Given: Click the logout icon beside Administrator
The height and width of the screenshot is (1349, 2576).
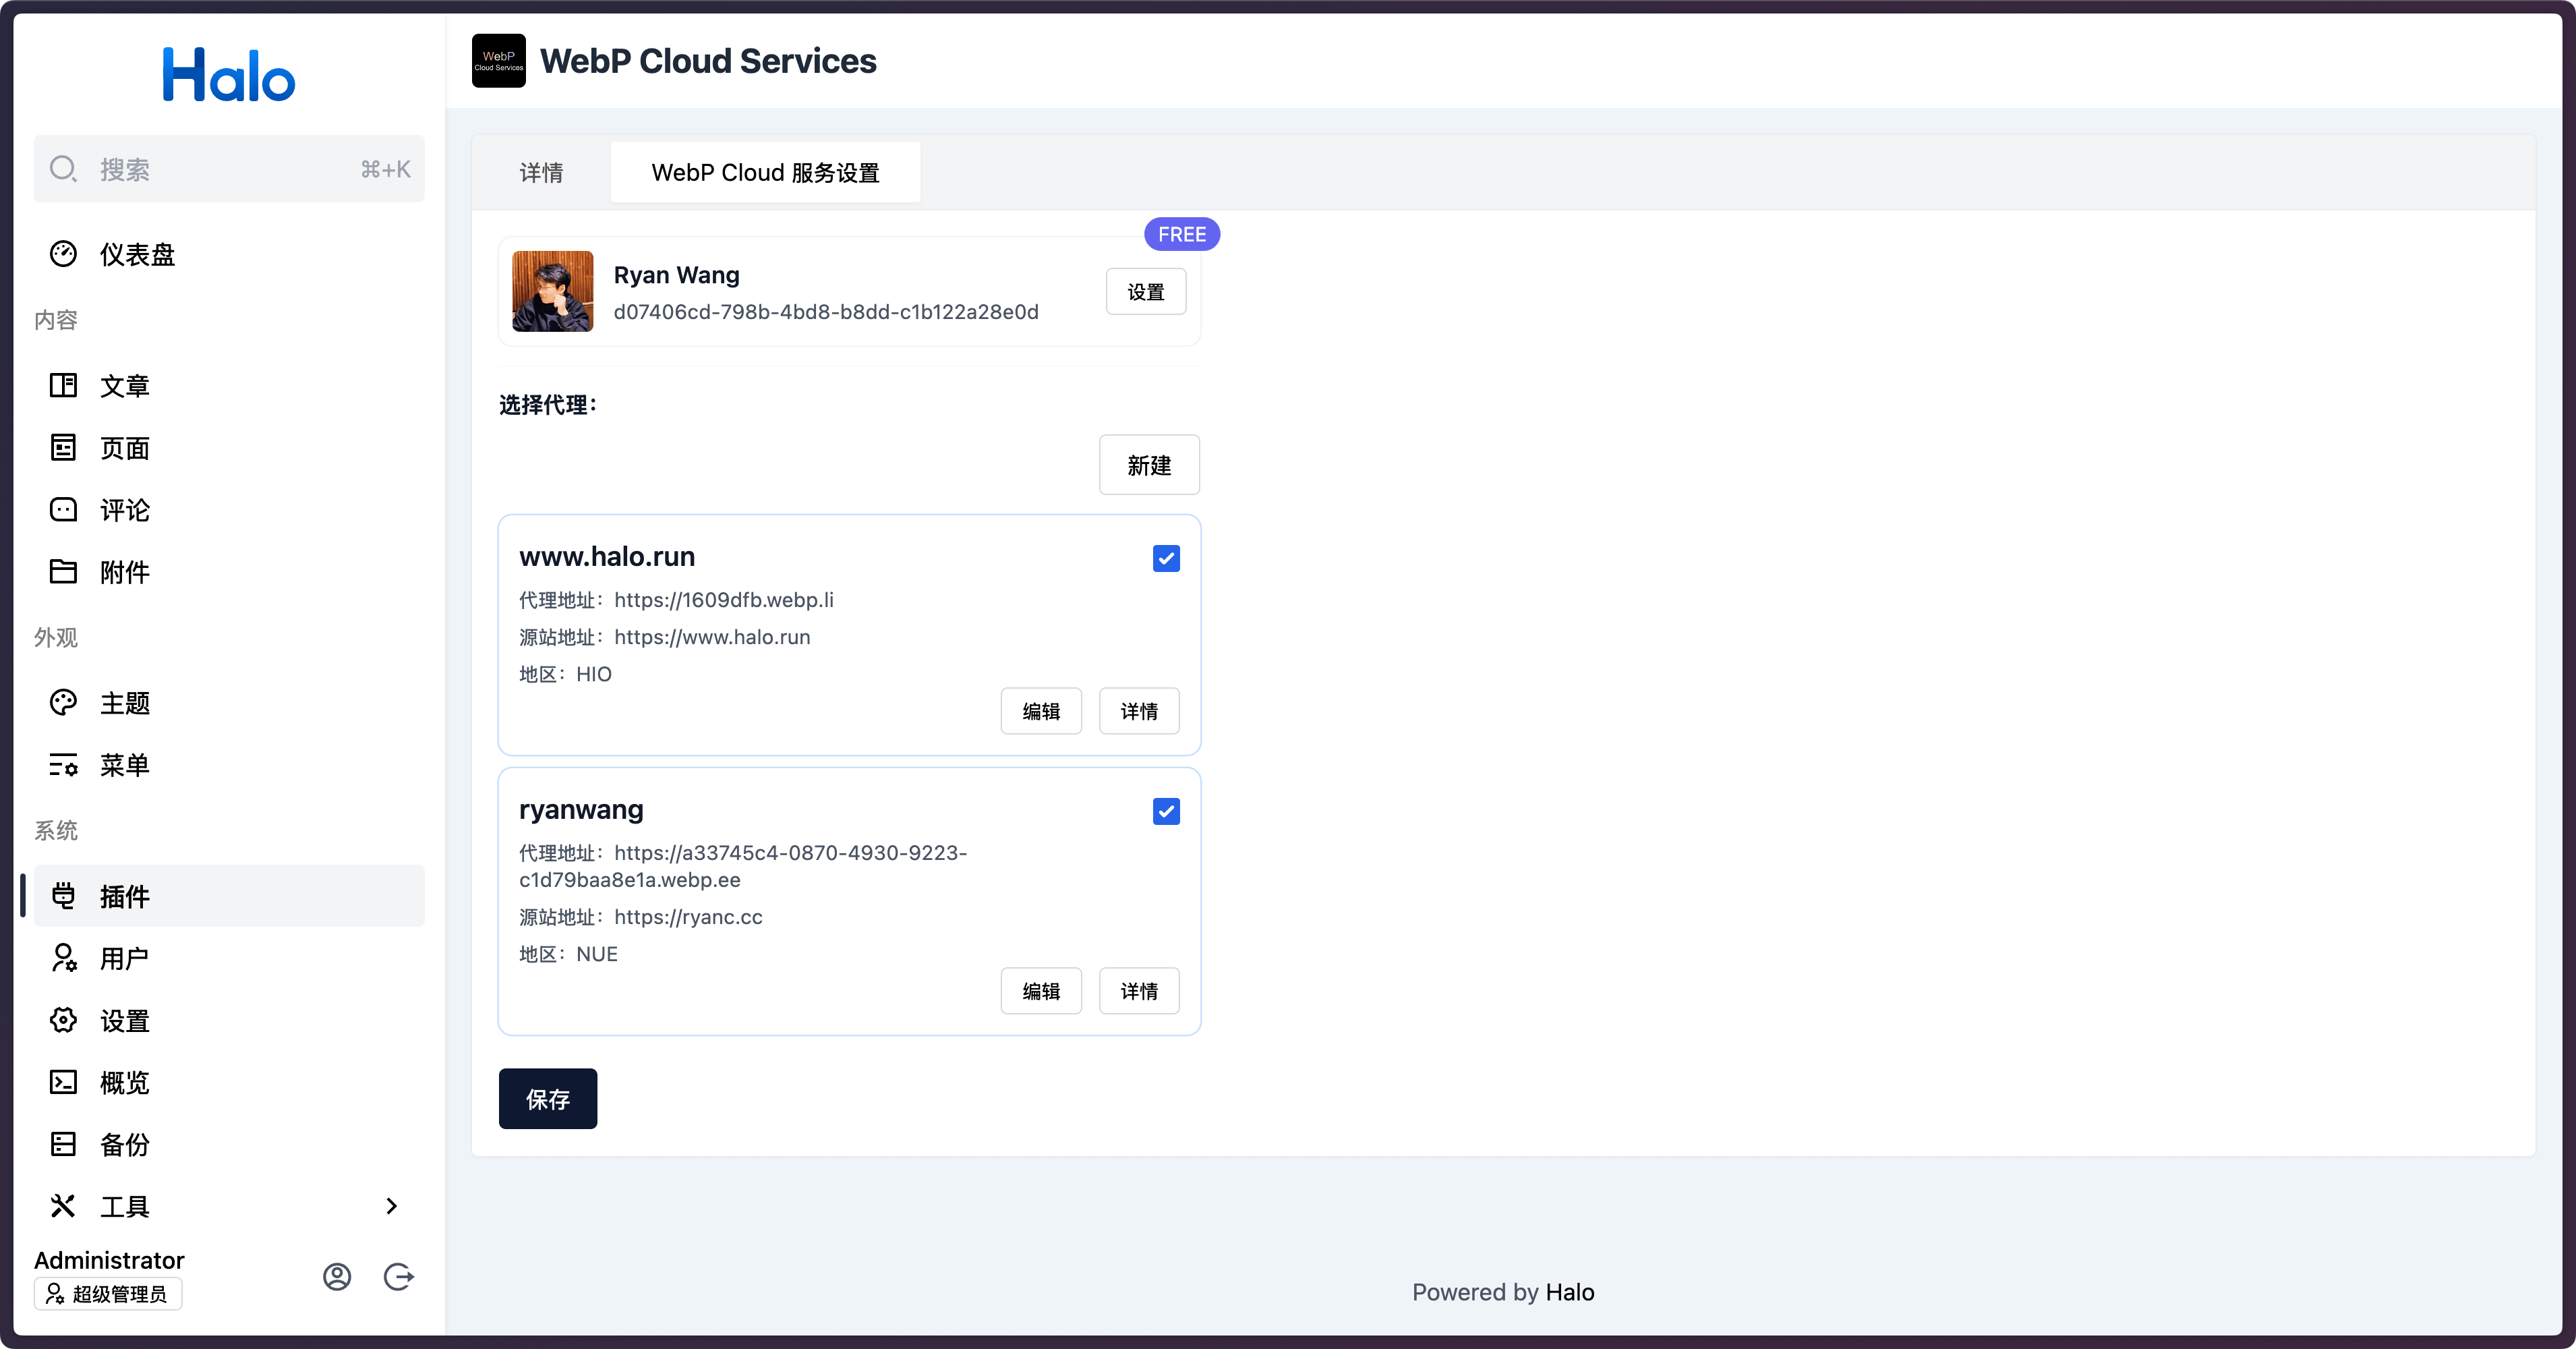Looking at the screenshot, I should (x=398, y=1277).
